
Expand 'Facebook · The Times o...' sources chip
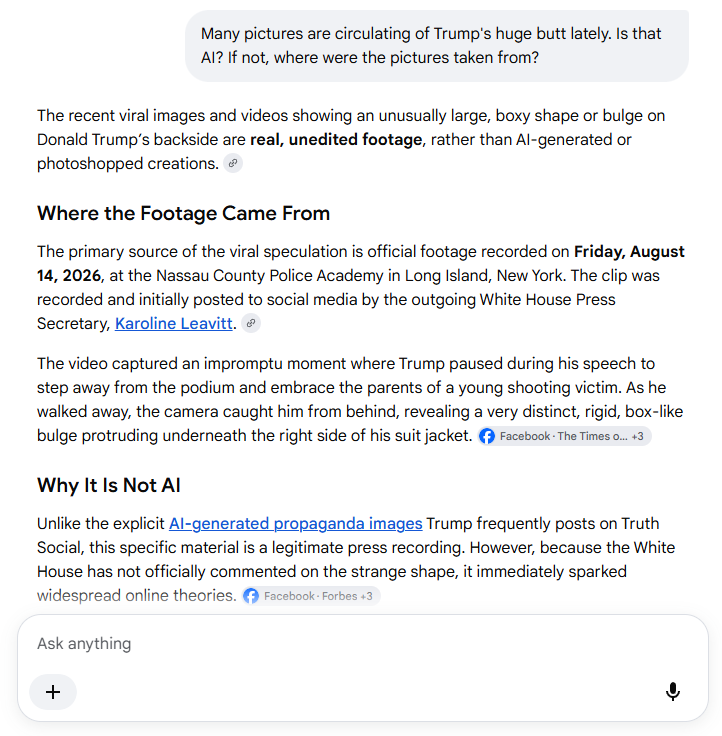click(x=564, y=436)
